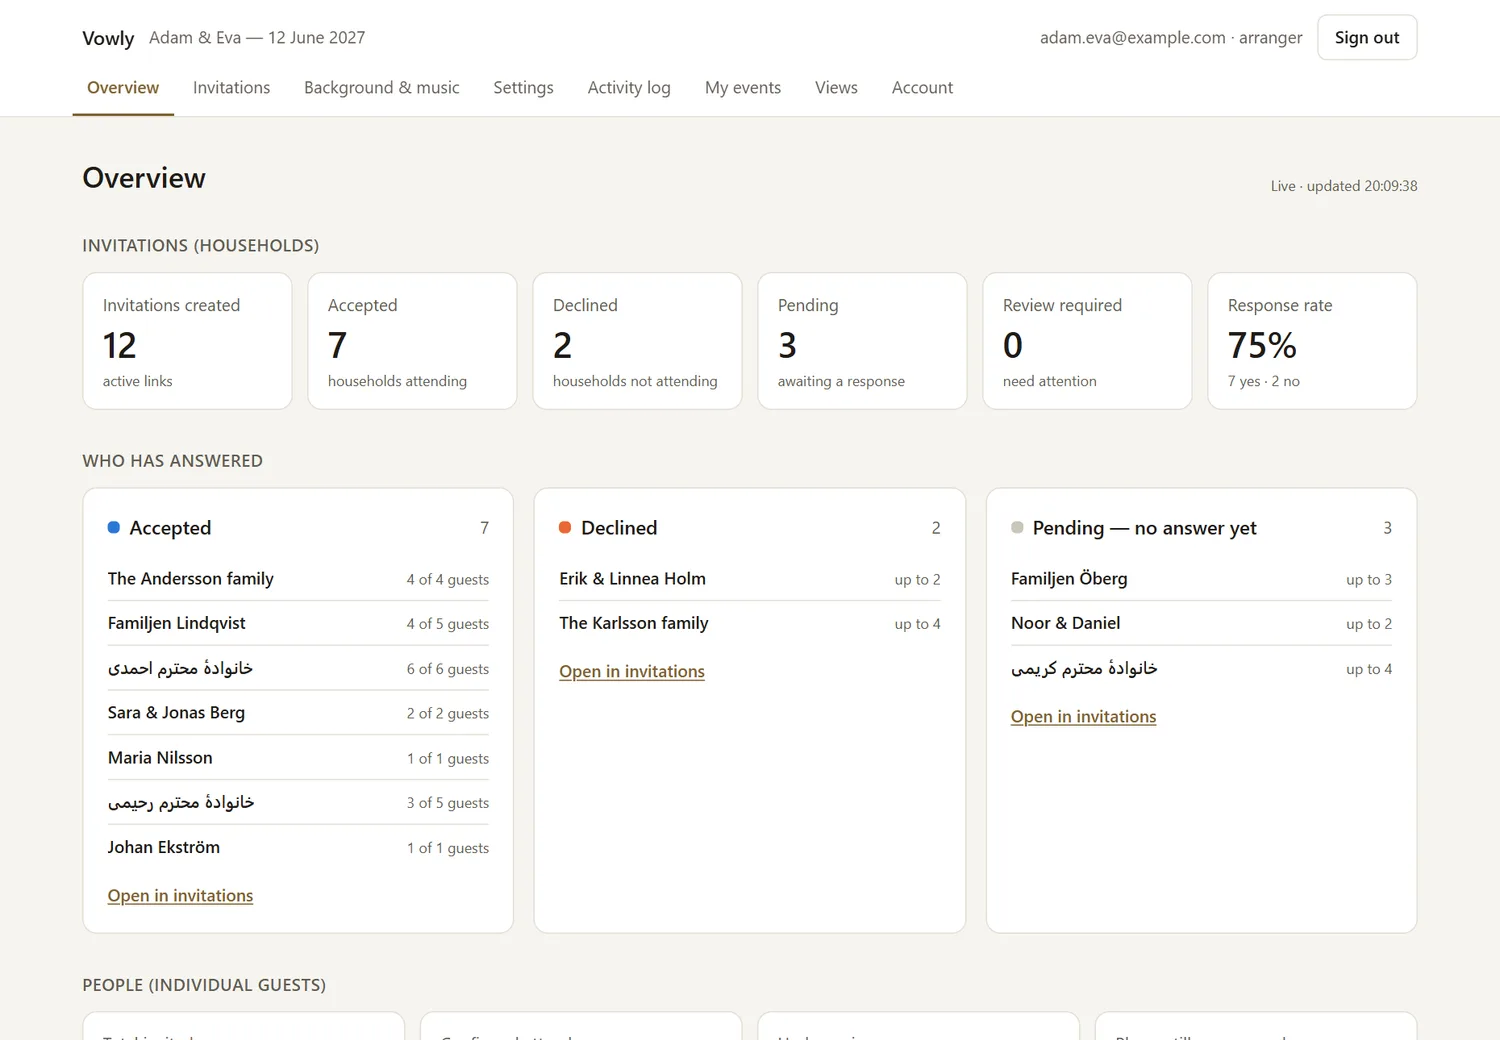This screenshot has width=1500, height=1040.
Task: Click the Response rate 75% card
Action: 1312,341
